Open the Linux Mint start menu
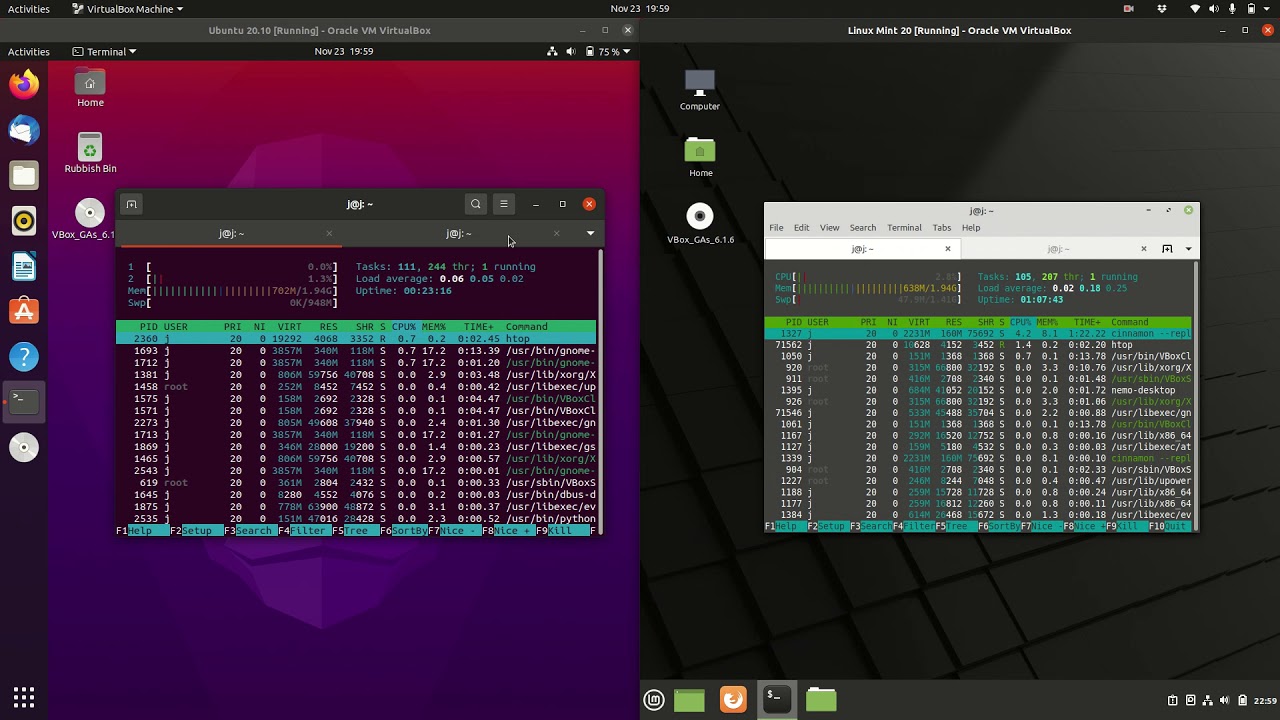 tap(654, 700)
